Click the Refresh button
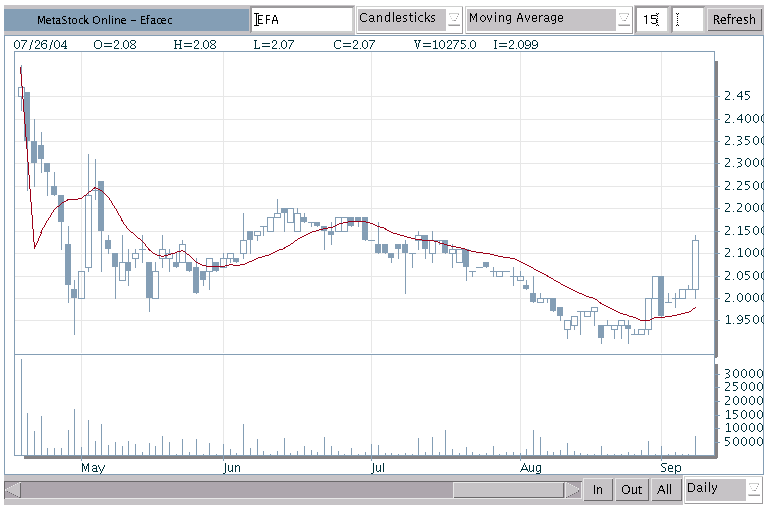This screenshot has width=771, height=510. point(734,20)
